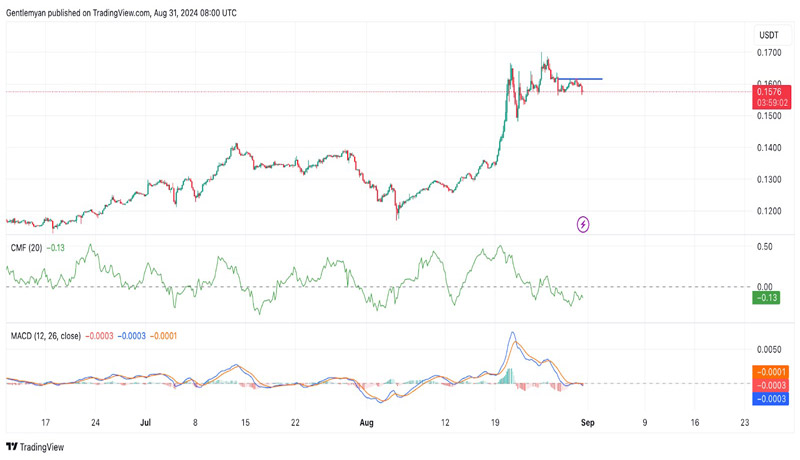800x460 pixels.
Task: Click the 22 date label on time axis
Action: [x=295, y=423]
